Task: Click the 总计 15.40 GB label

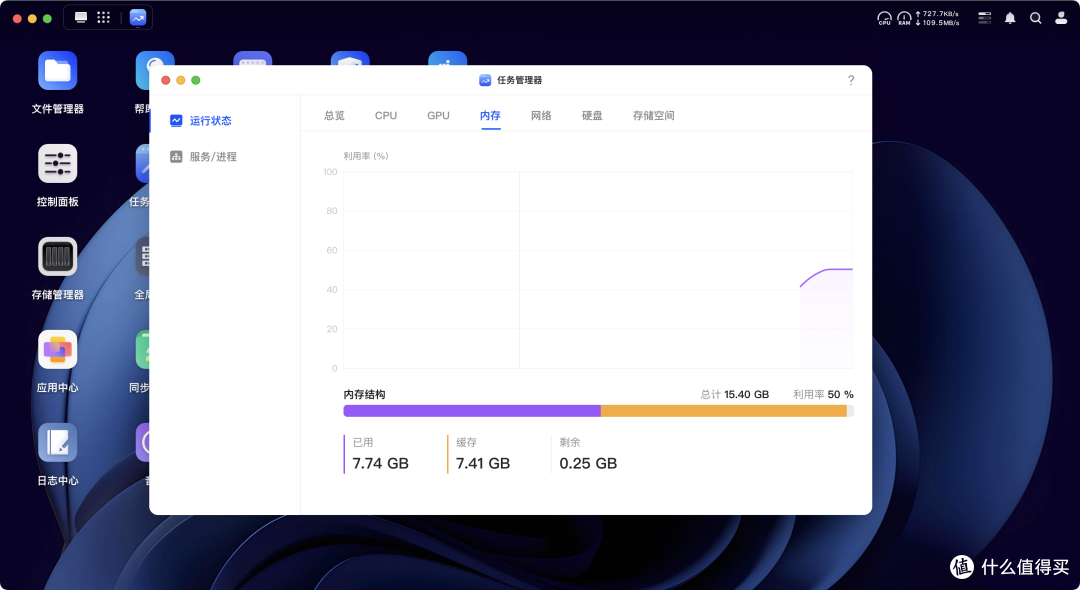Action: click(x=734, y=394)
